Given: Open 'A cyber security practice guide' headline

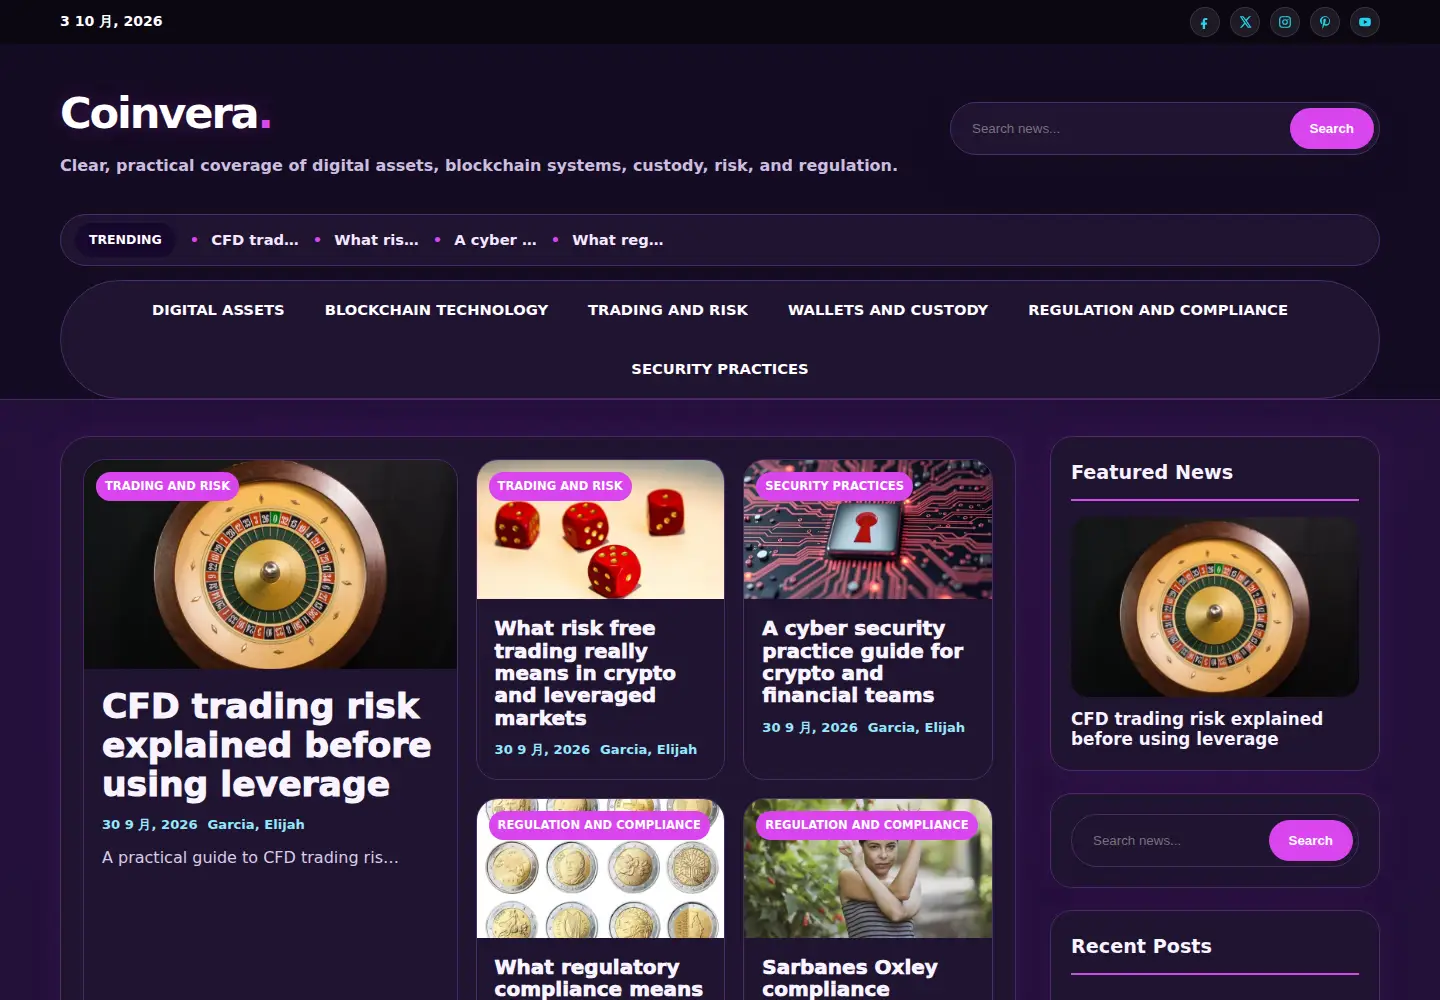Looking at the screenshot, I should point(862,662).
